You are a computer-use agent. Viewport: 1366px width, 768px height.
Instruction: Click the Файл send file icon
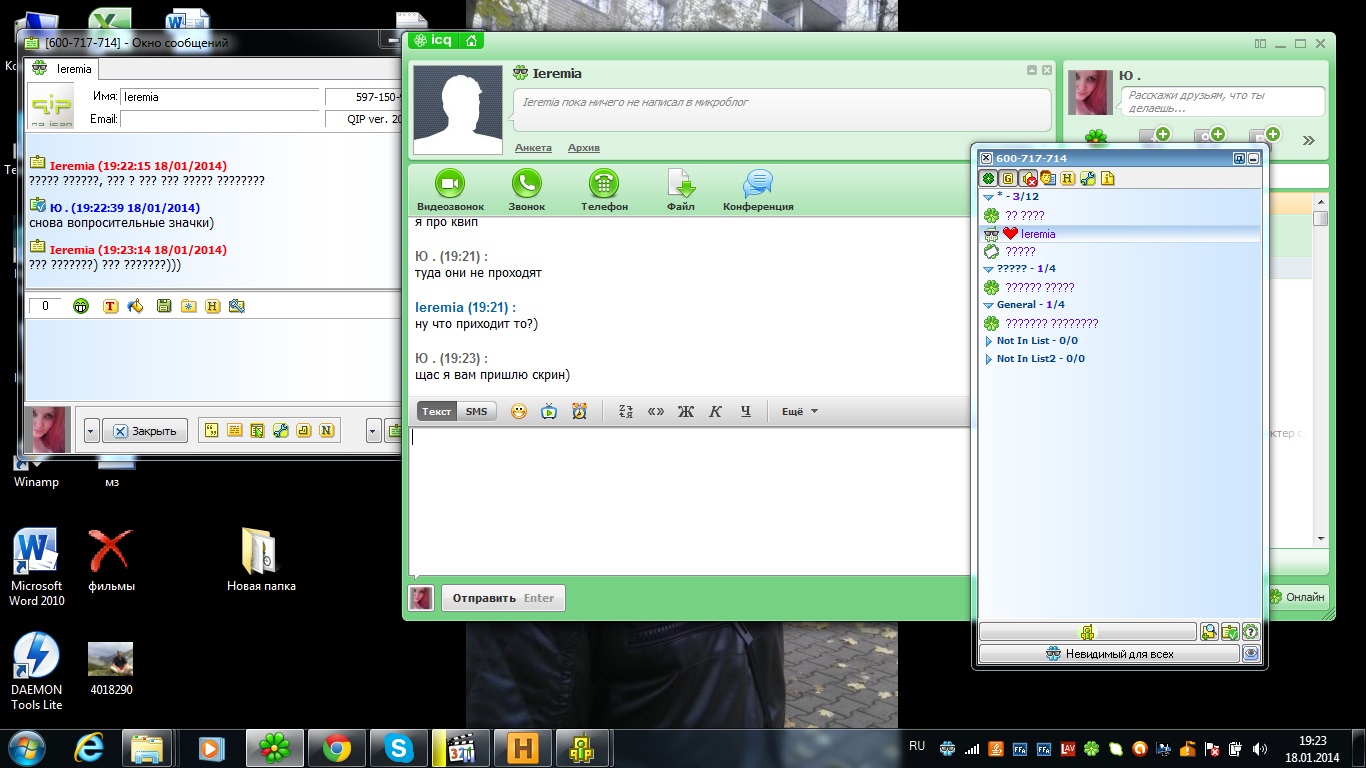pos(680,184)
